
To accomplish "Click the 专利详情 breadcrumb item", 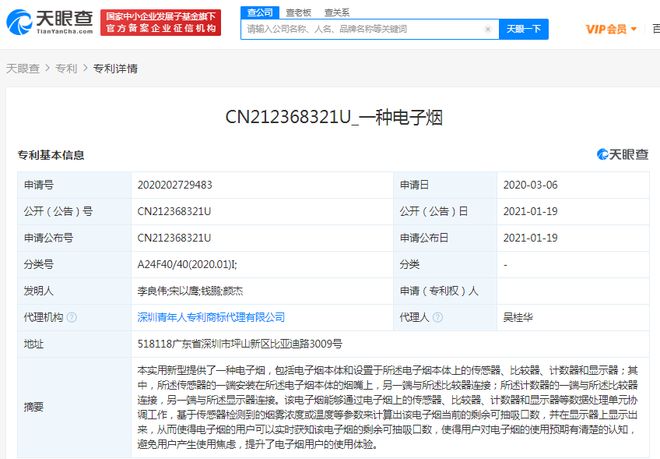I will tap(115, 69).
